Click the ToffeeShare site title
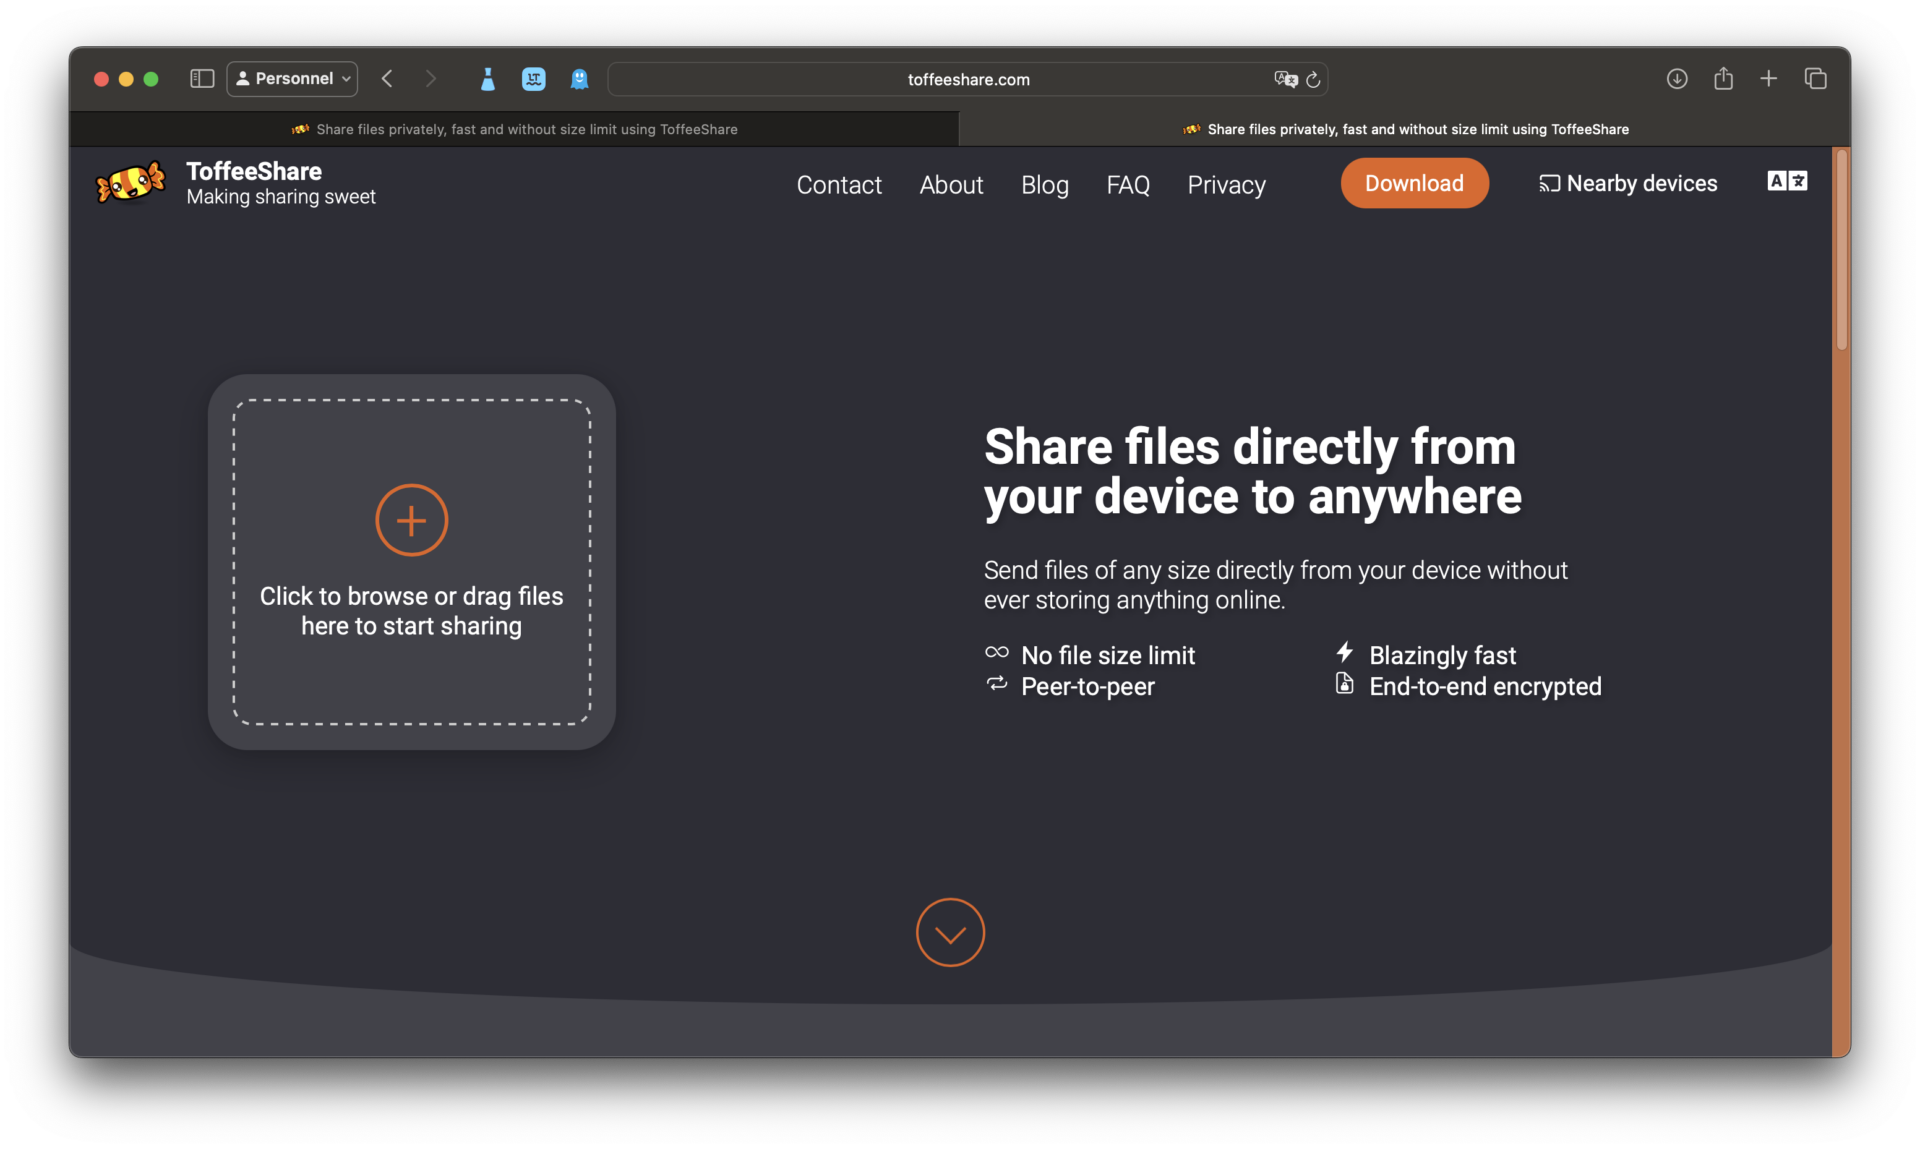The height and width of the screenshot is (1149, 1920). click(x=254, y=171)
